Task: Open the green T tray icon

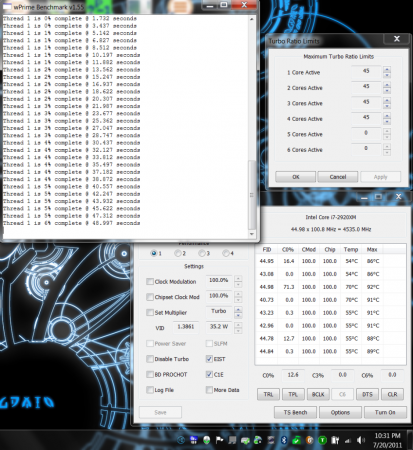Action: tap(322, 440)
